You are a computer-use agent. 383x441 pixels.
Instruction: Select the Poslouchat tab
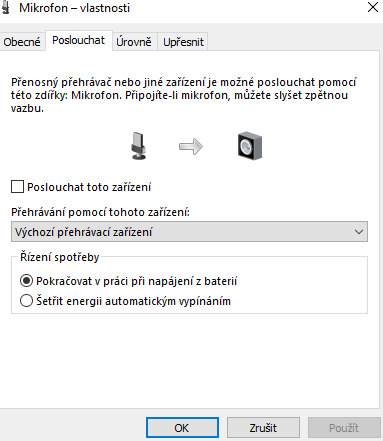(x=79, y=40)
